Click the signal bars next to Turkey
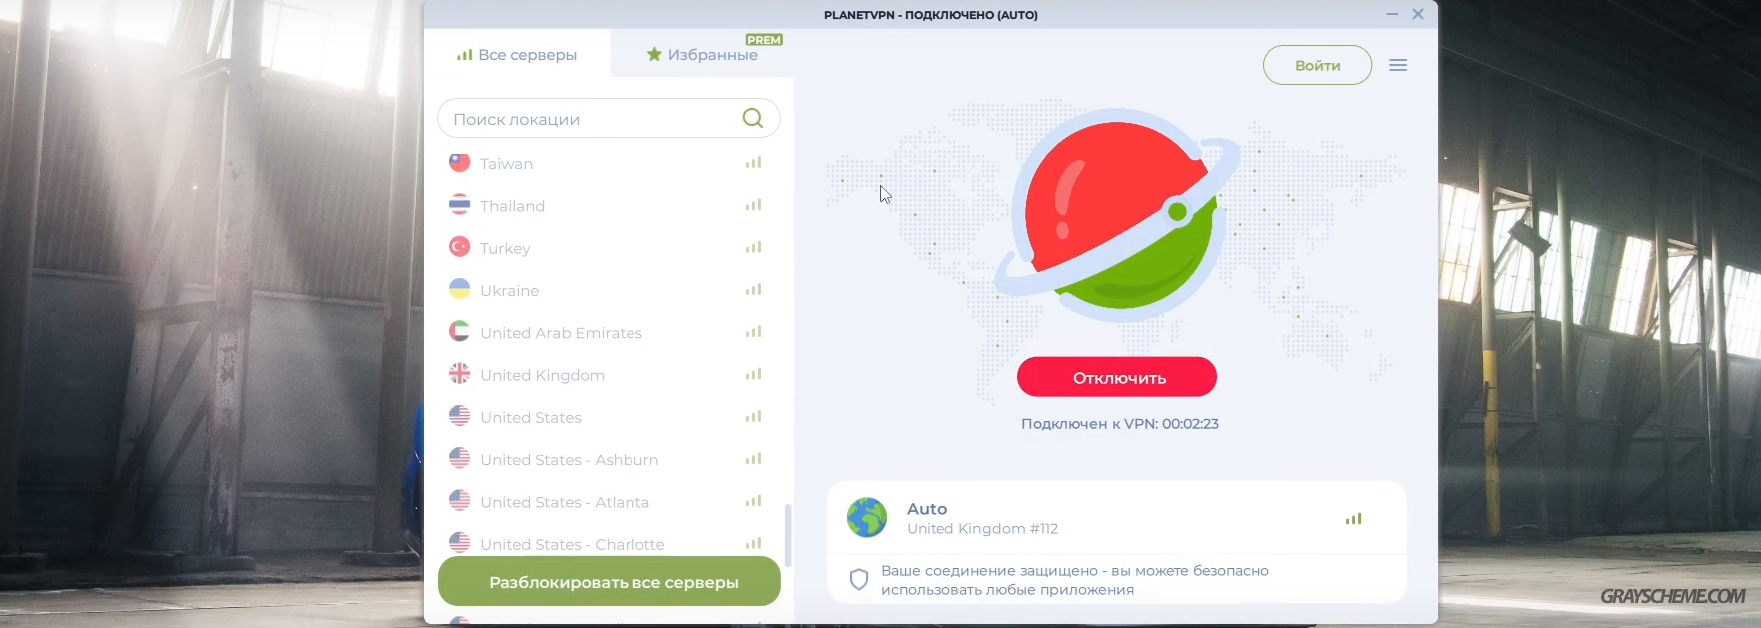Image resolution: width=1761 pixels, height=628 pixels. (x=753, y=247)
